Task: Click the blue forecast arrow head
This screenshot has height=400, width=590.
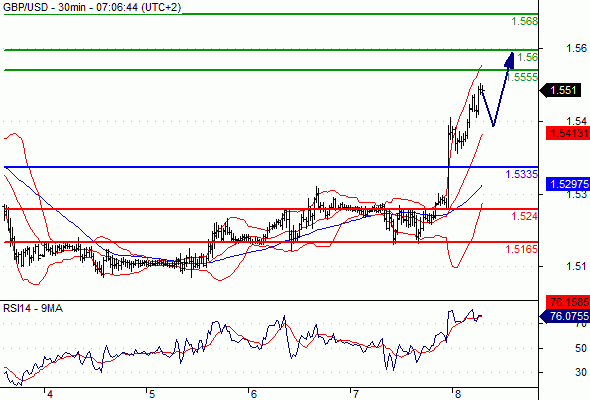Action: [510, 60]
